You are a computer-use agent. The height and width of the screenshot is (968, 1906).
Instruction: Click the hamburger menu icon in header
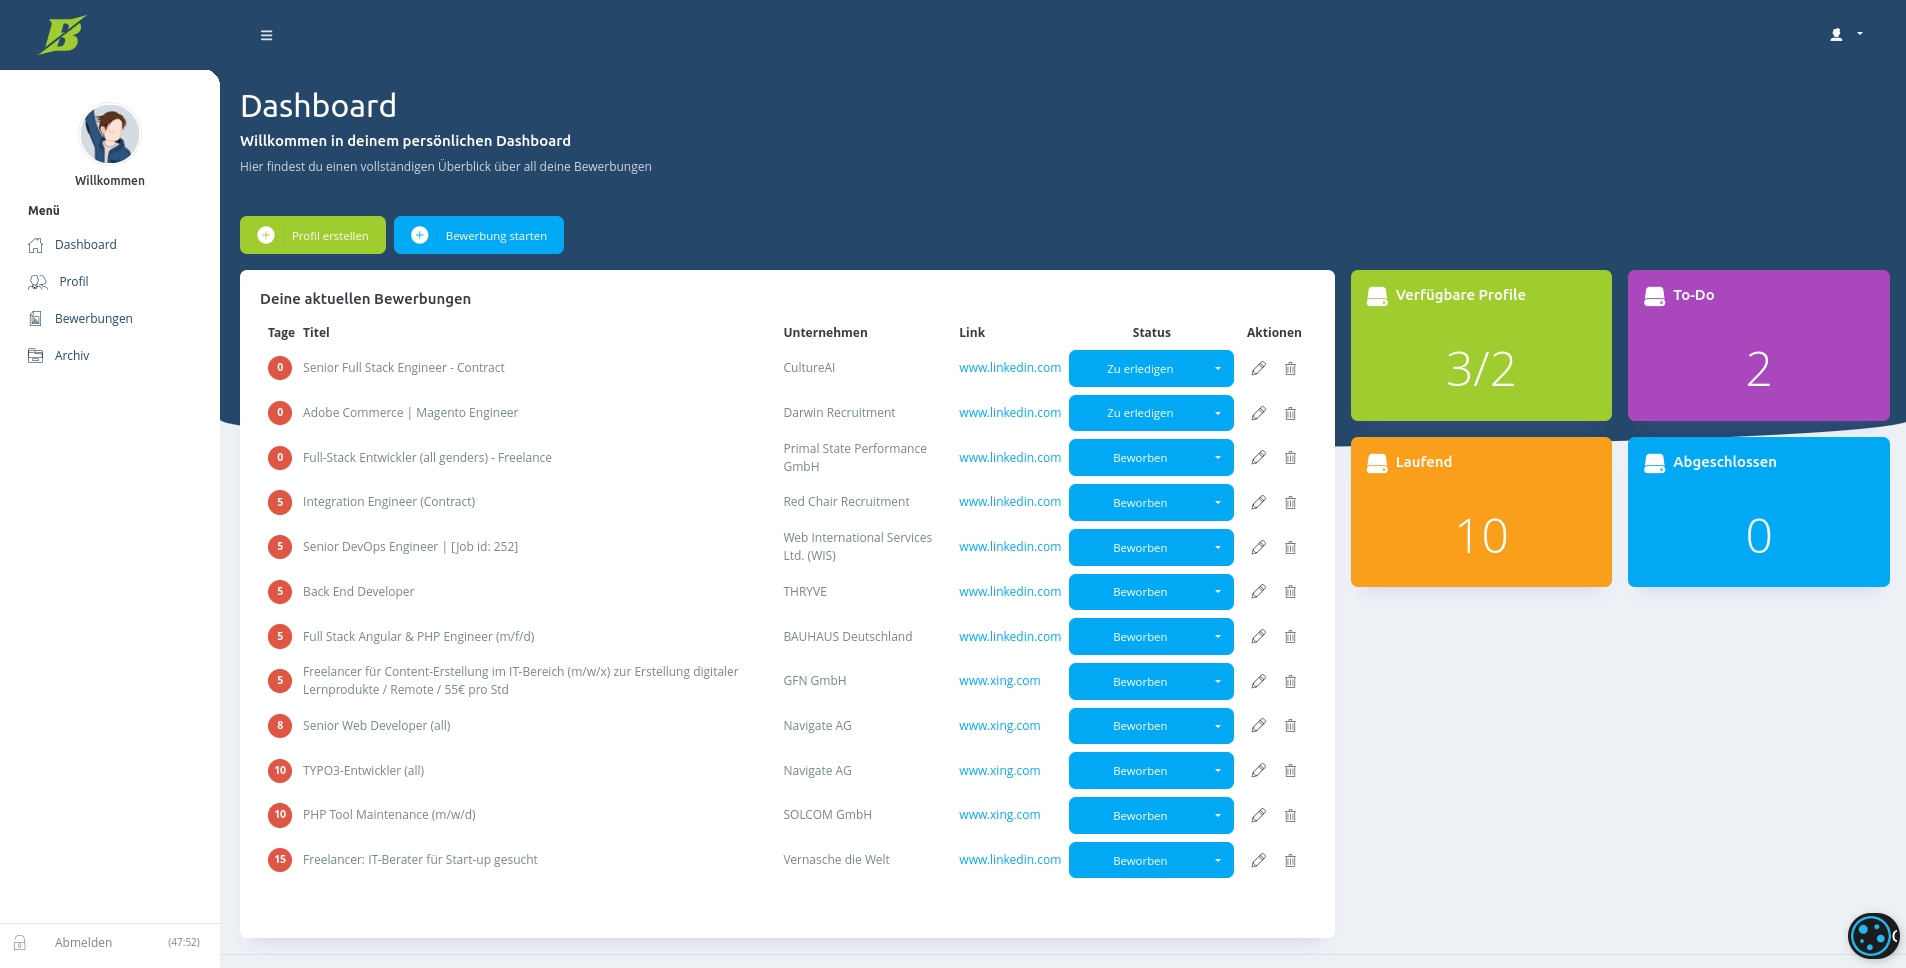pos(266,35)
